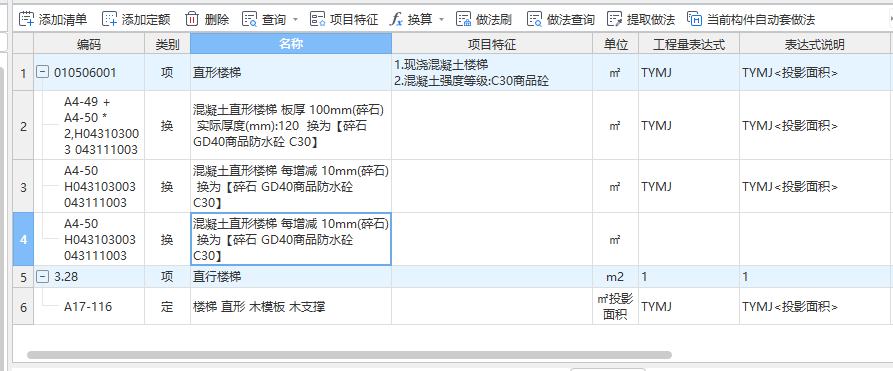893x371 pixels.
Task: Click the 添加清单 icon
Action: pos(26,19)
